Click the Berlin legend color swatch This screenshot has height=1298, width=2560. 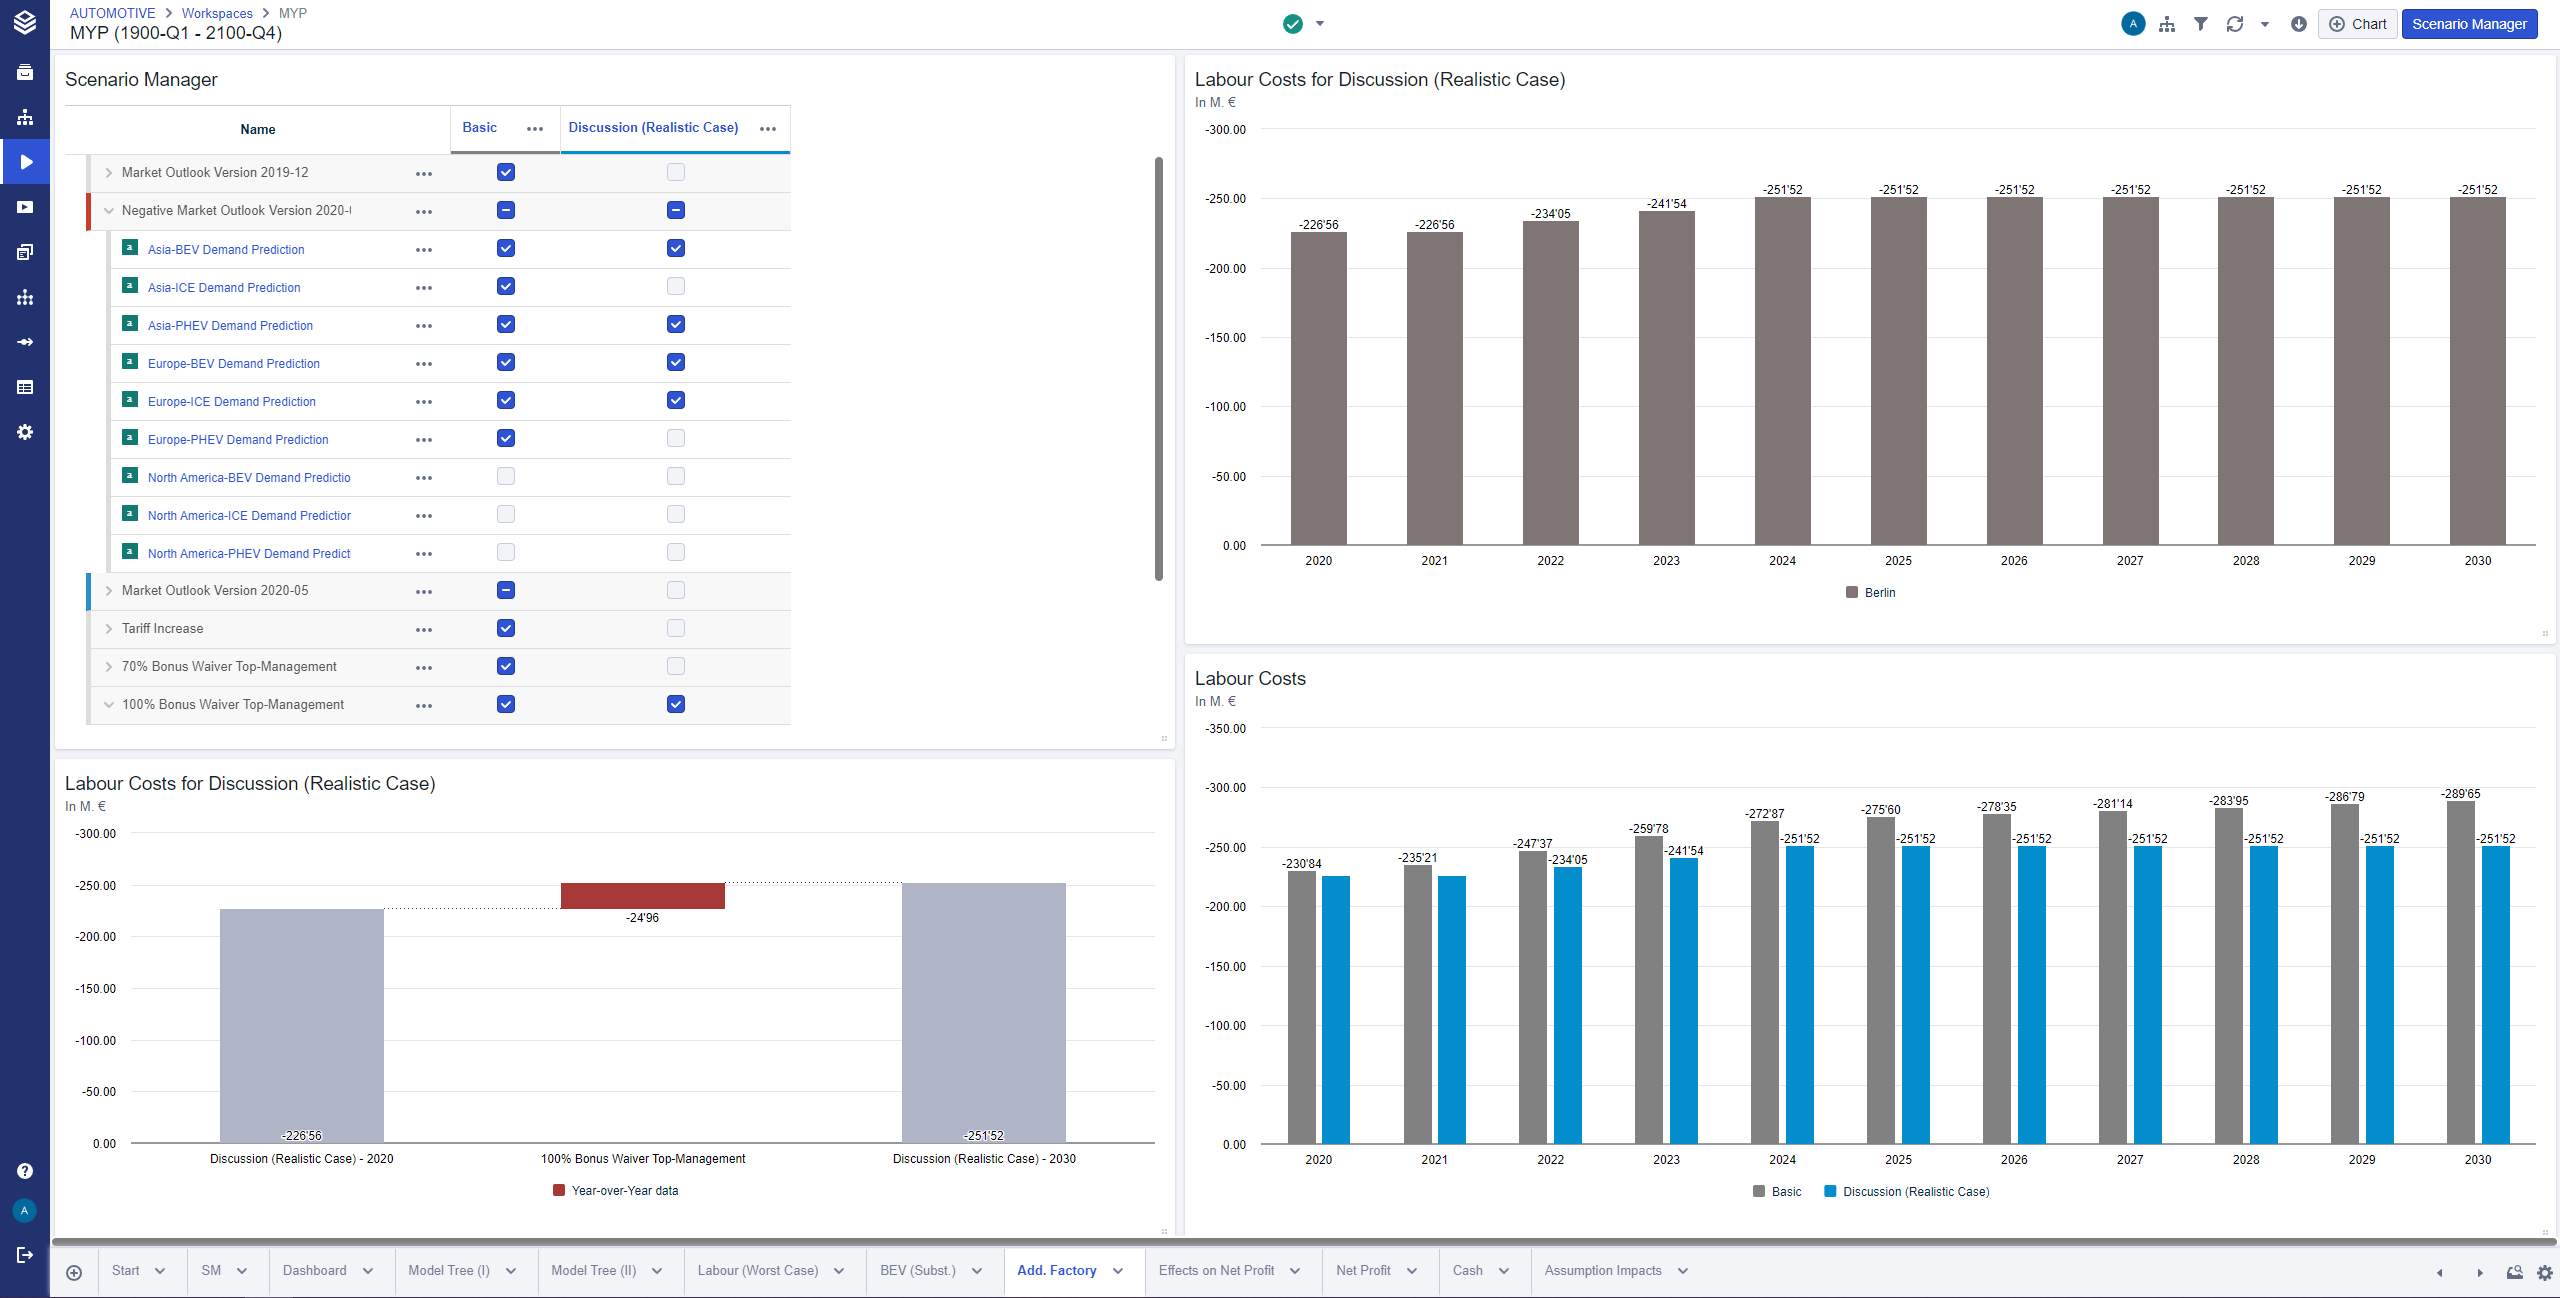point(1852,592)
